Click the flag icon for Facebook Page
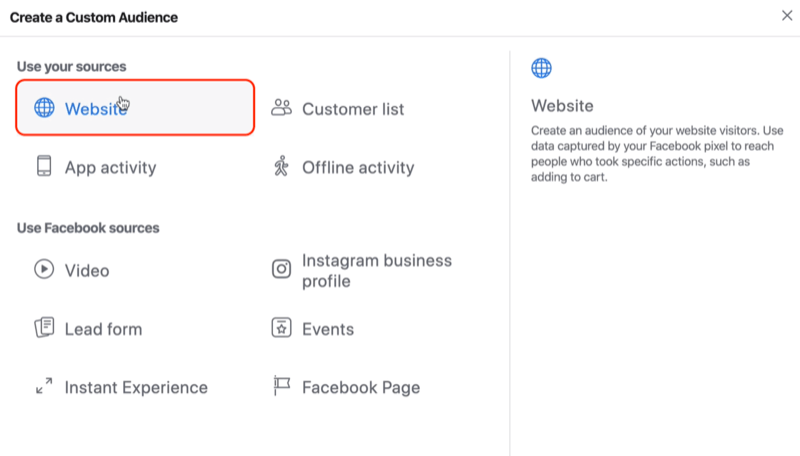This screenshot has height=456, width=800. point(282,386)
